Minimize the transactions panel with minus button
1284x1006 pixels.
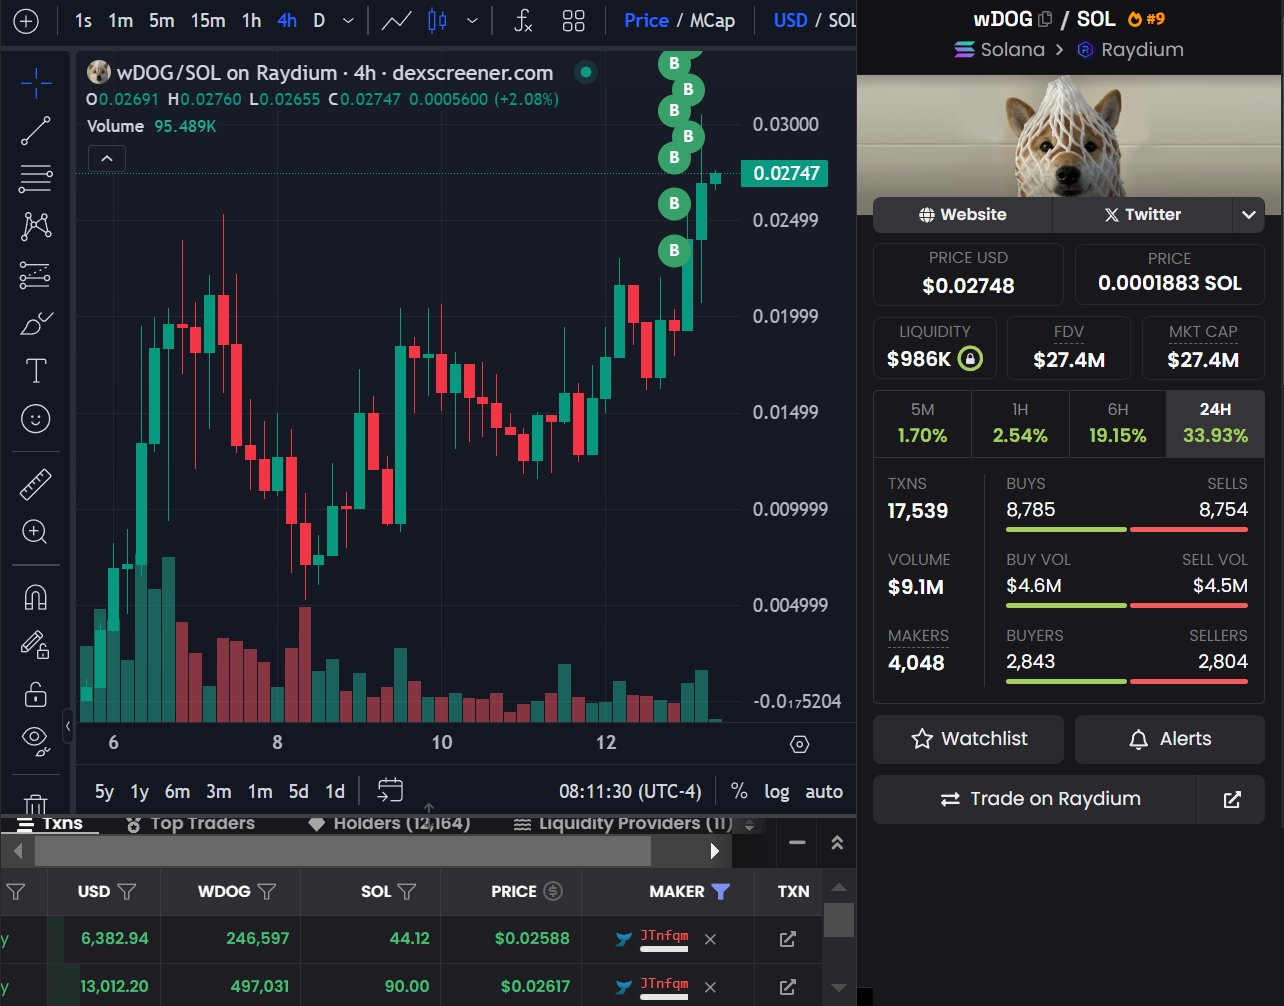click(x=797, y=843)
